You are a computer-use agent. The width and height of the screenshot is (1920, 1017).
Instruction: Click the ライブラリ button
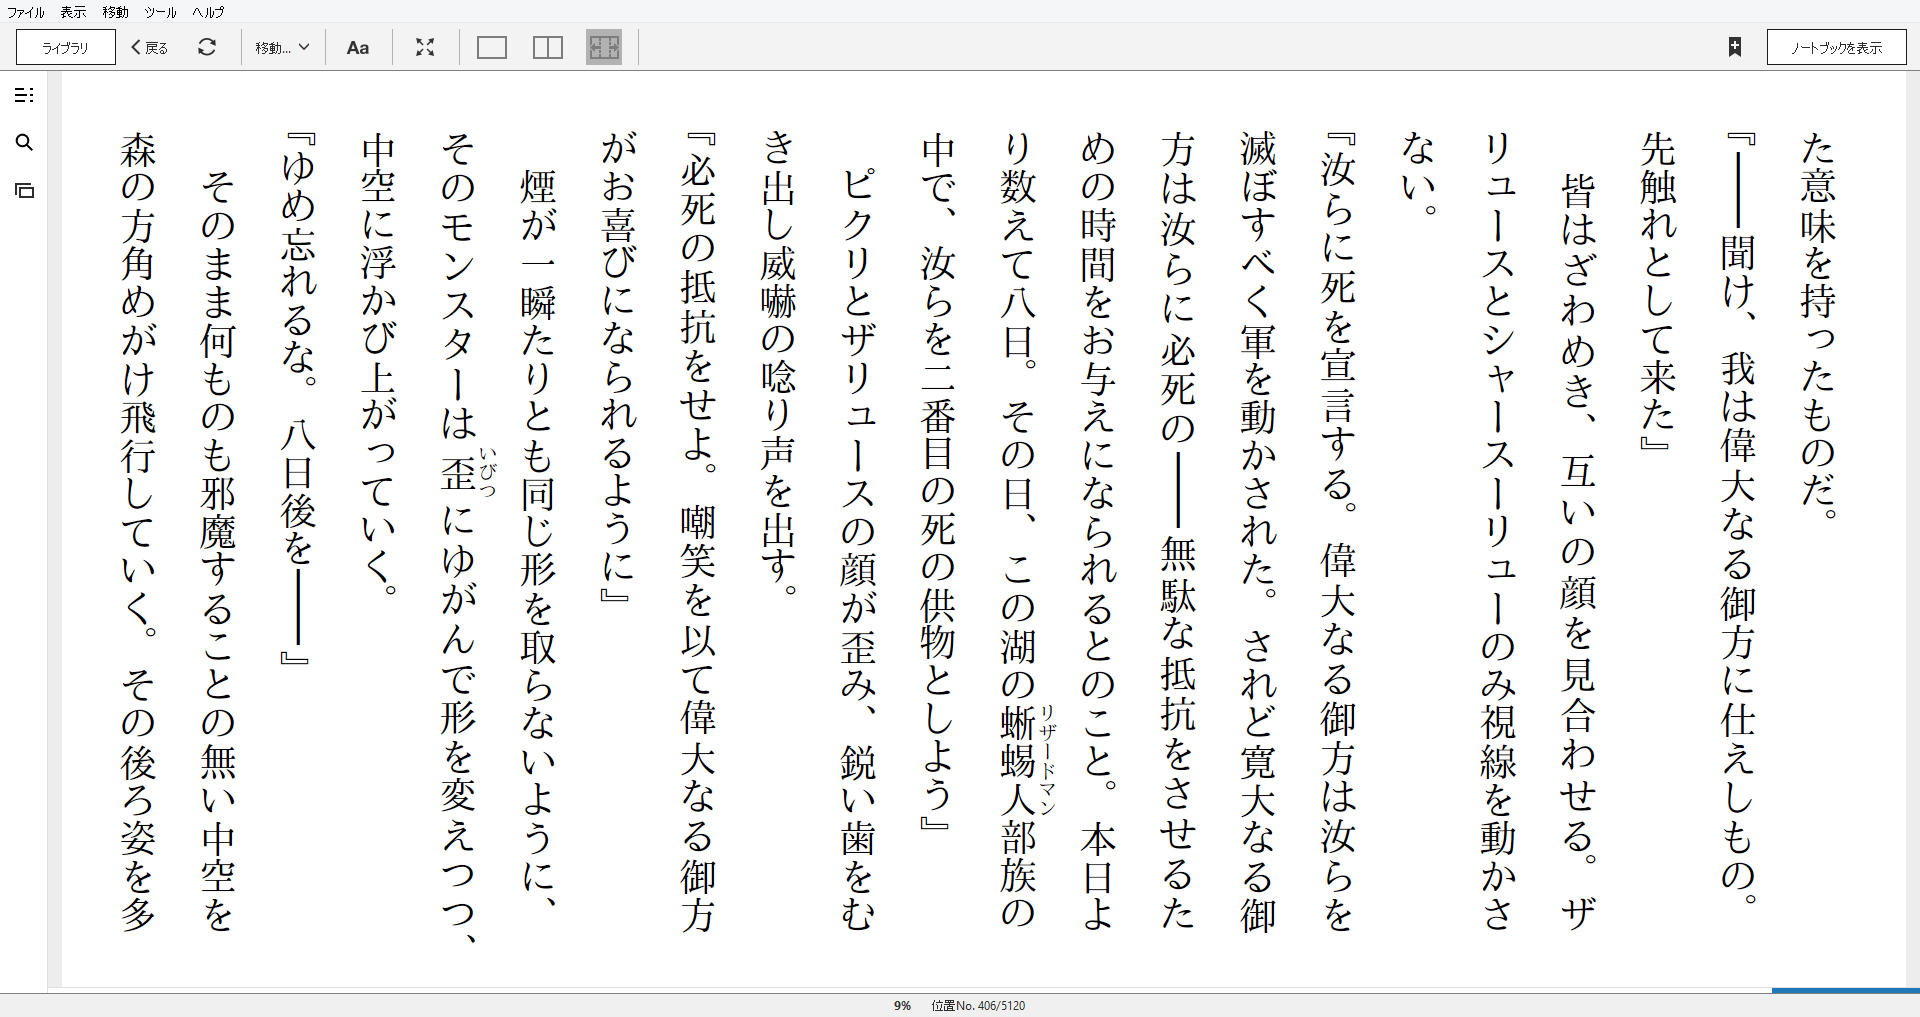(x=66, y=47)
